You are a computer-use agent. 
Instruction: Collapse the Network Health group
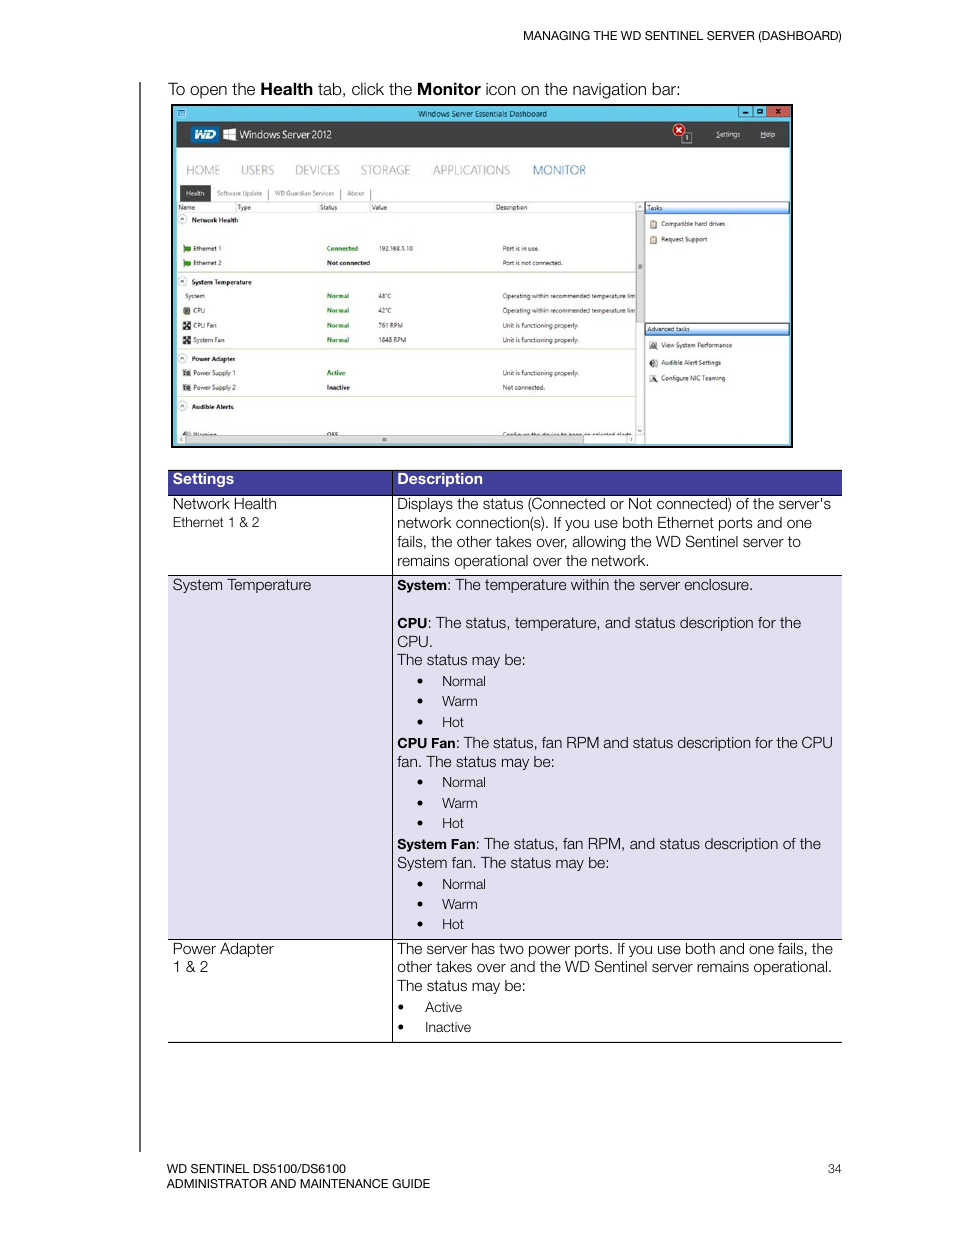(183, 219)
